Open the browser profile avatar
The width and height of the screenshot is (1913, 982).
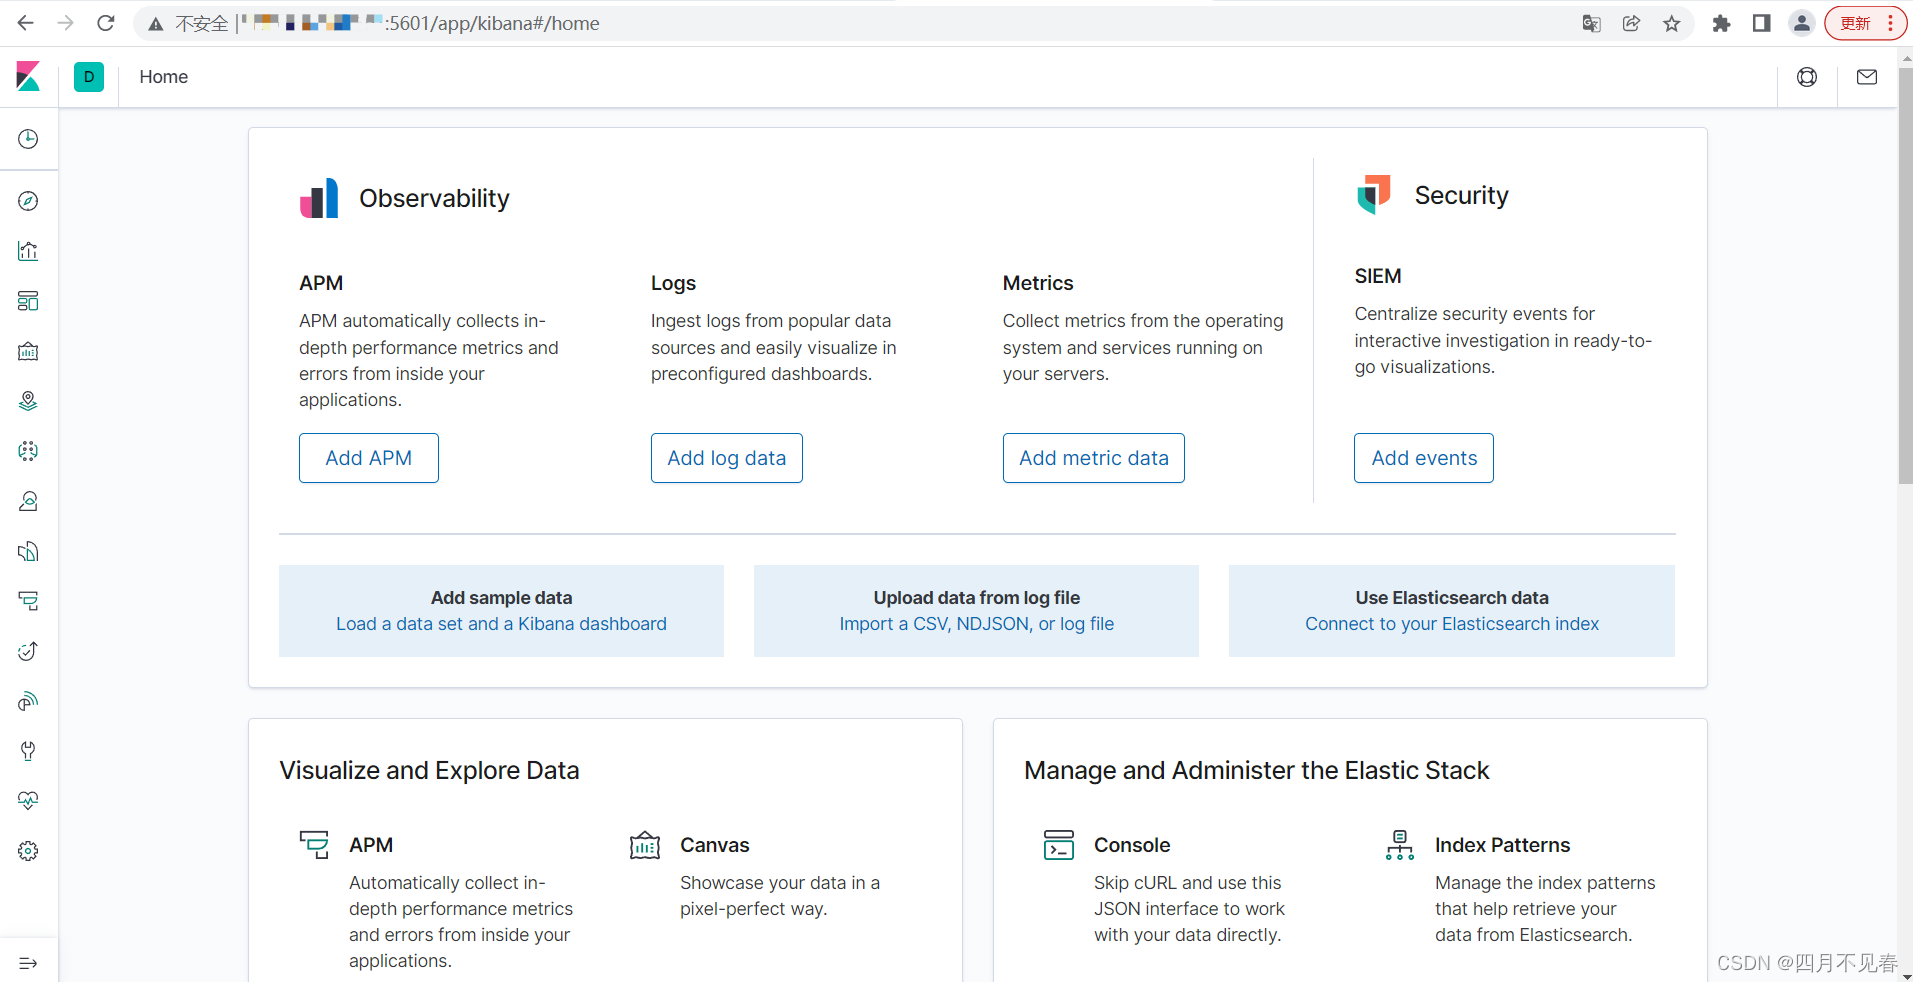1802,23
